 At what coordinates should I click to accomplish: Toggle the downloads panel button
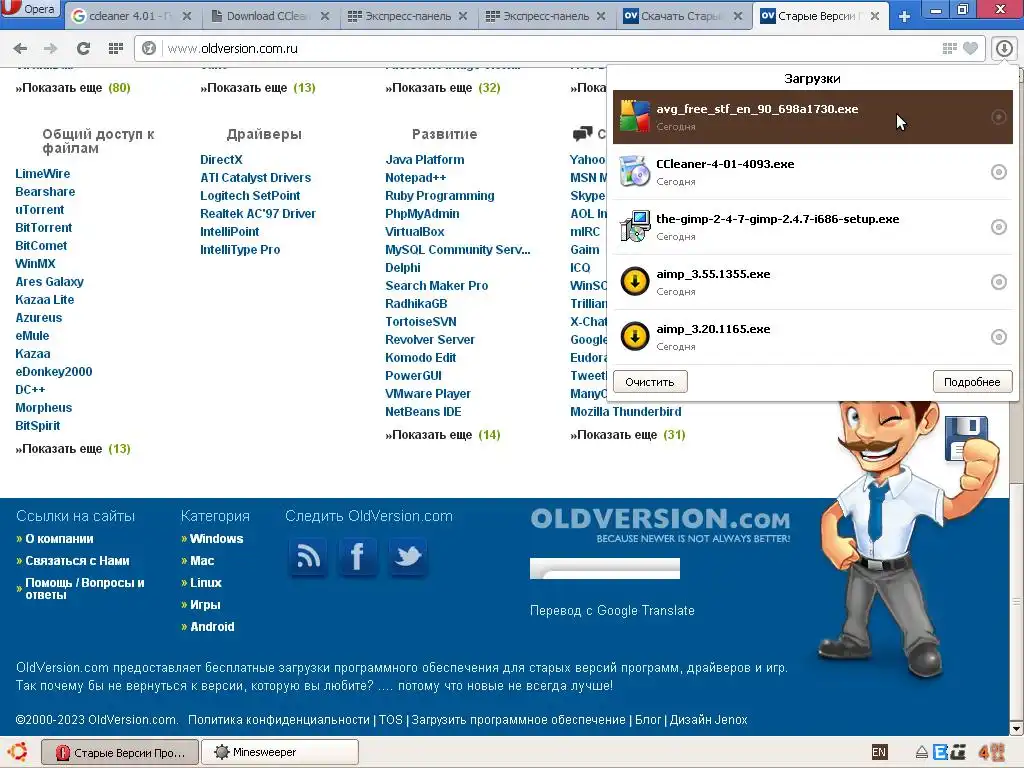coord(1004,48)
